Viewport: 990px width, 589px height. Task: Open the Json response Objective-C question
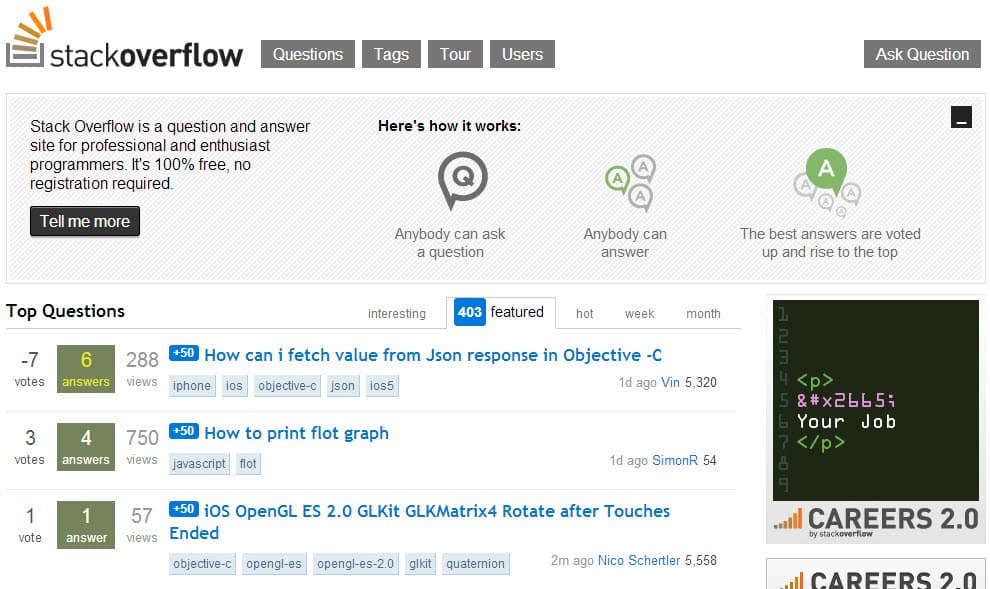click(x=435, y=355)
